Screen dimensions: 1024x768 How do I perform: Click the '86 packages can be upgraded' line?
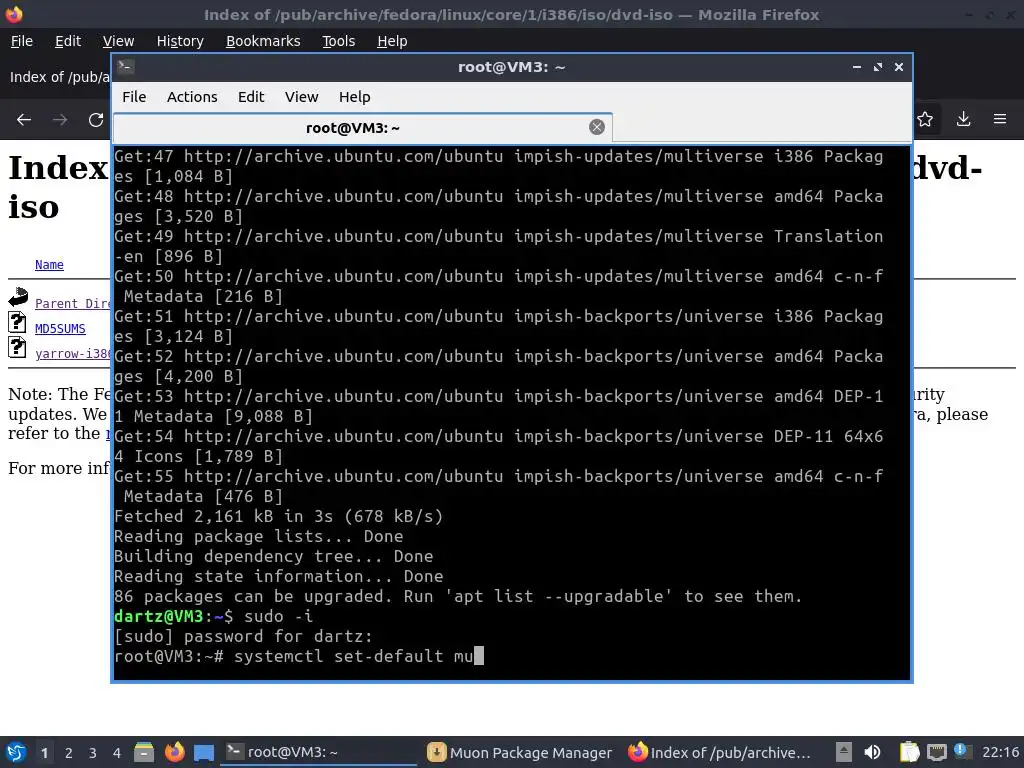click(x=458, y=596)
